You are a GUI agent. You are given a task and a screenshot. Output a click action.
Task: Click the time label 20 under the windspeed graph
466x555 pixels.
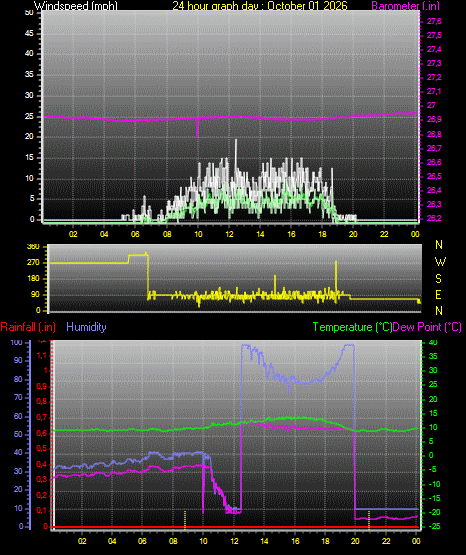(x=353, y=234)
